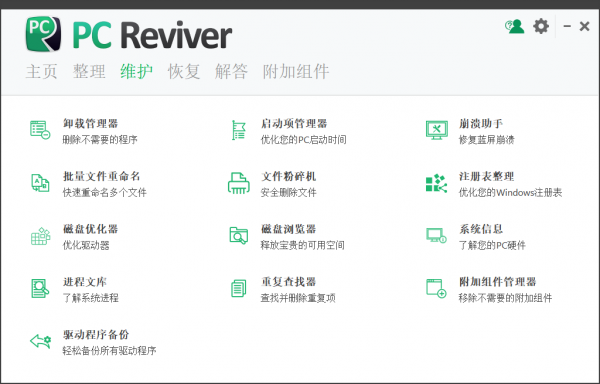
Task: Launch the Duplicate Finder icon (重复查找器)
Action: coord(238,288)
